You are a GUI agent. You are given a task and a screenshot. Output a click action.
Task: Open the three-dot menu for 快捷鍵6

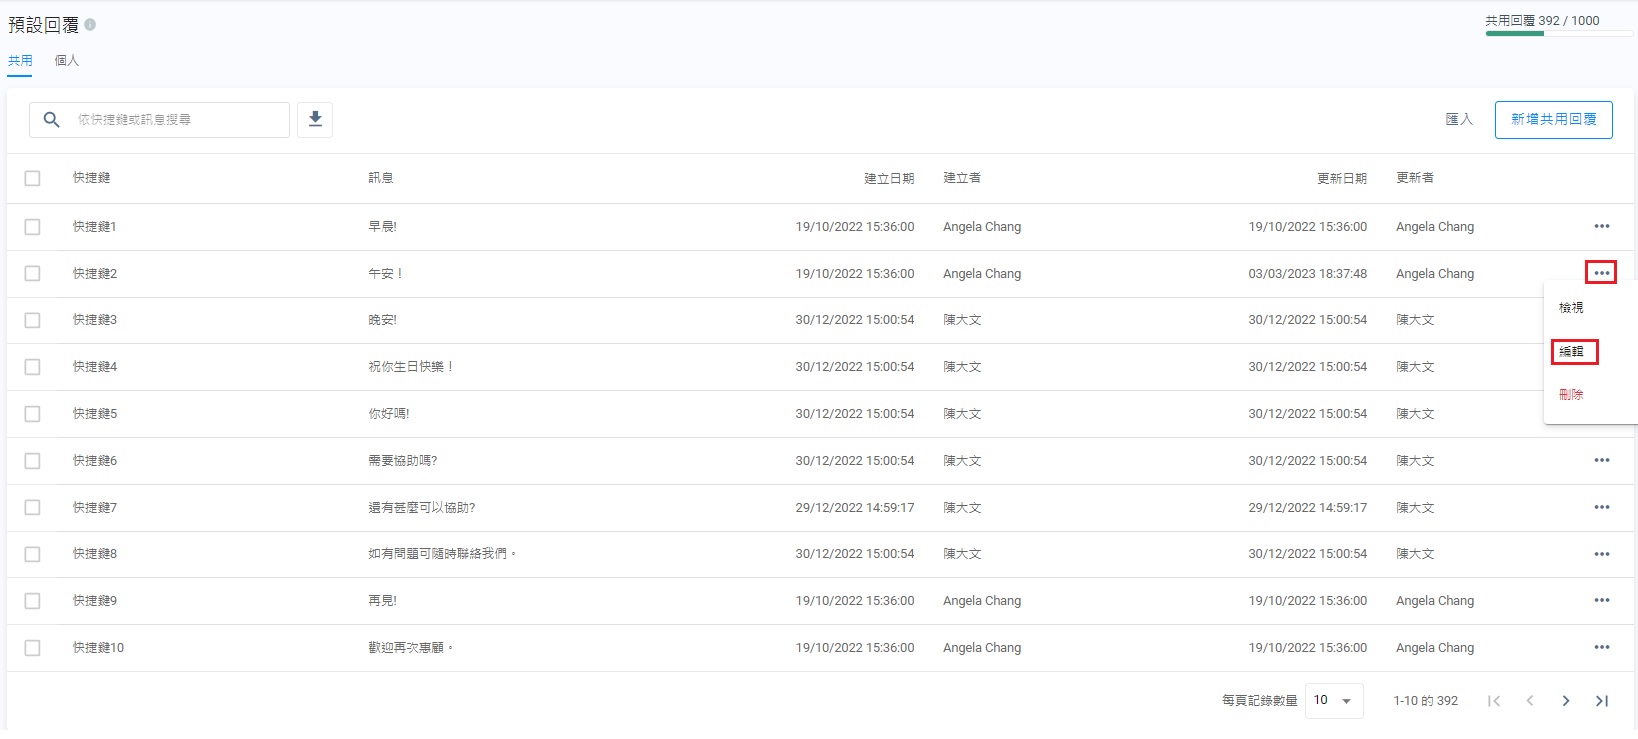click(x=1601, y=461)
